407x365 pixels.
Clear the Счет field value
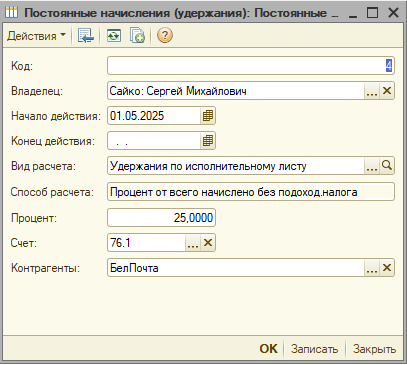[208, 243]
